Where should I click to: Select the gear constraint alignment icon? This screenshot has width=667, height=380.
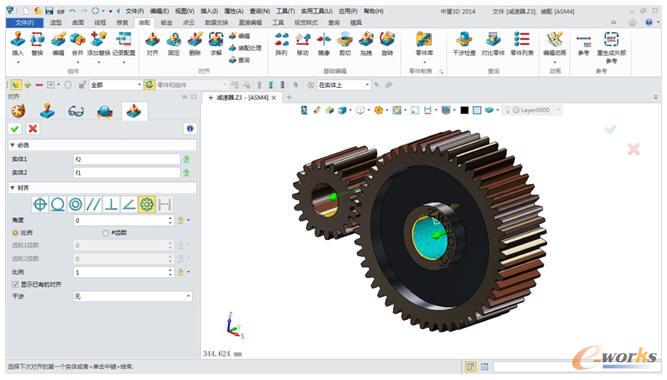[147, 205]
